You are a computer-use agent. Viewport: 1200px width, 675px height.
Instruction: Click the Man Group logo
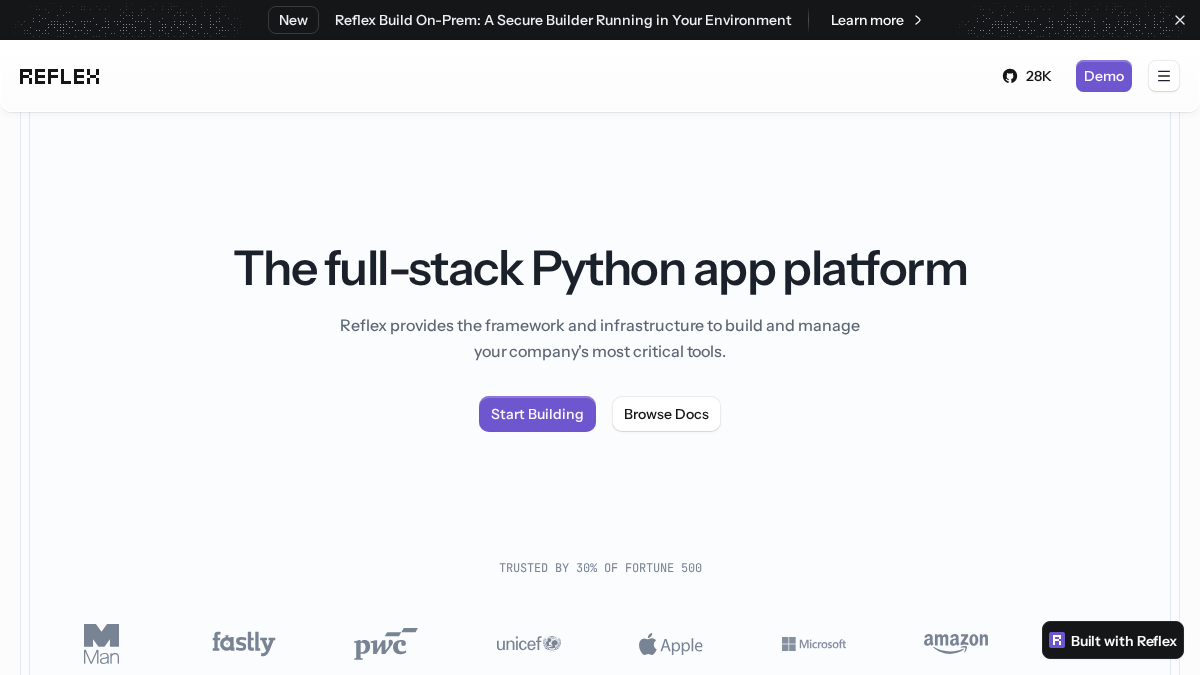pos(101,644)
